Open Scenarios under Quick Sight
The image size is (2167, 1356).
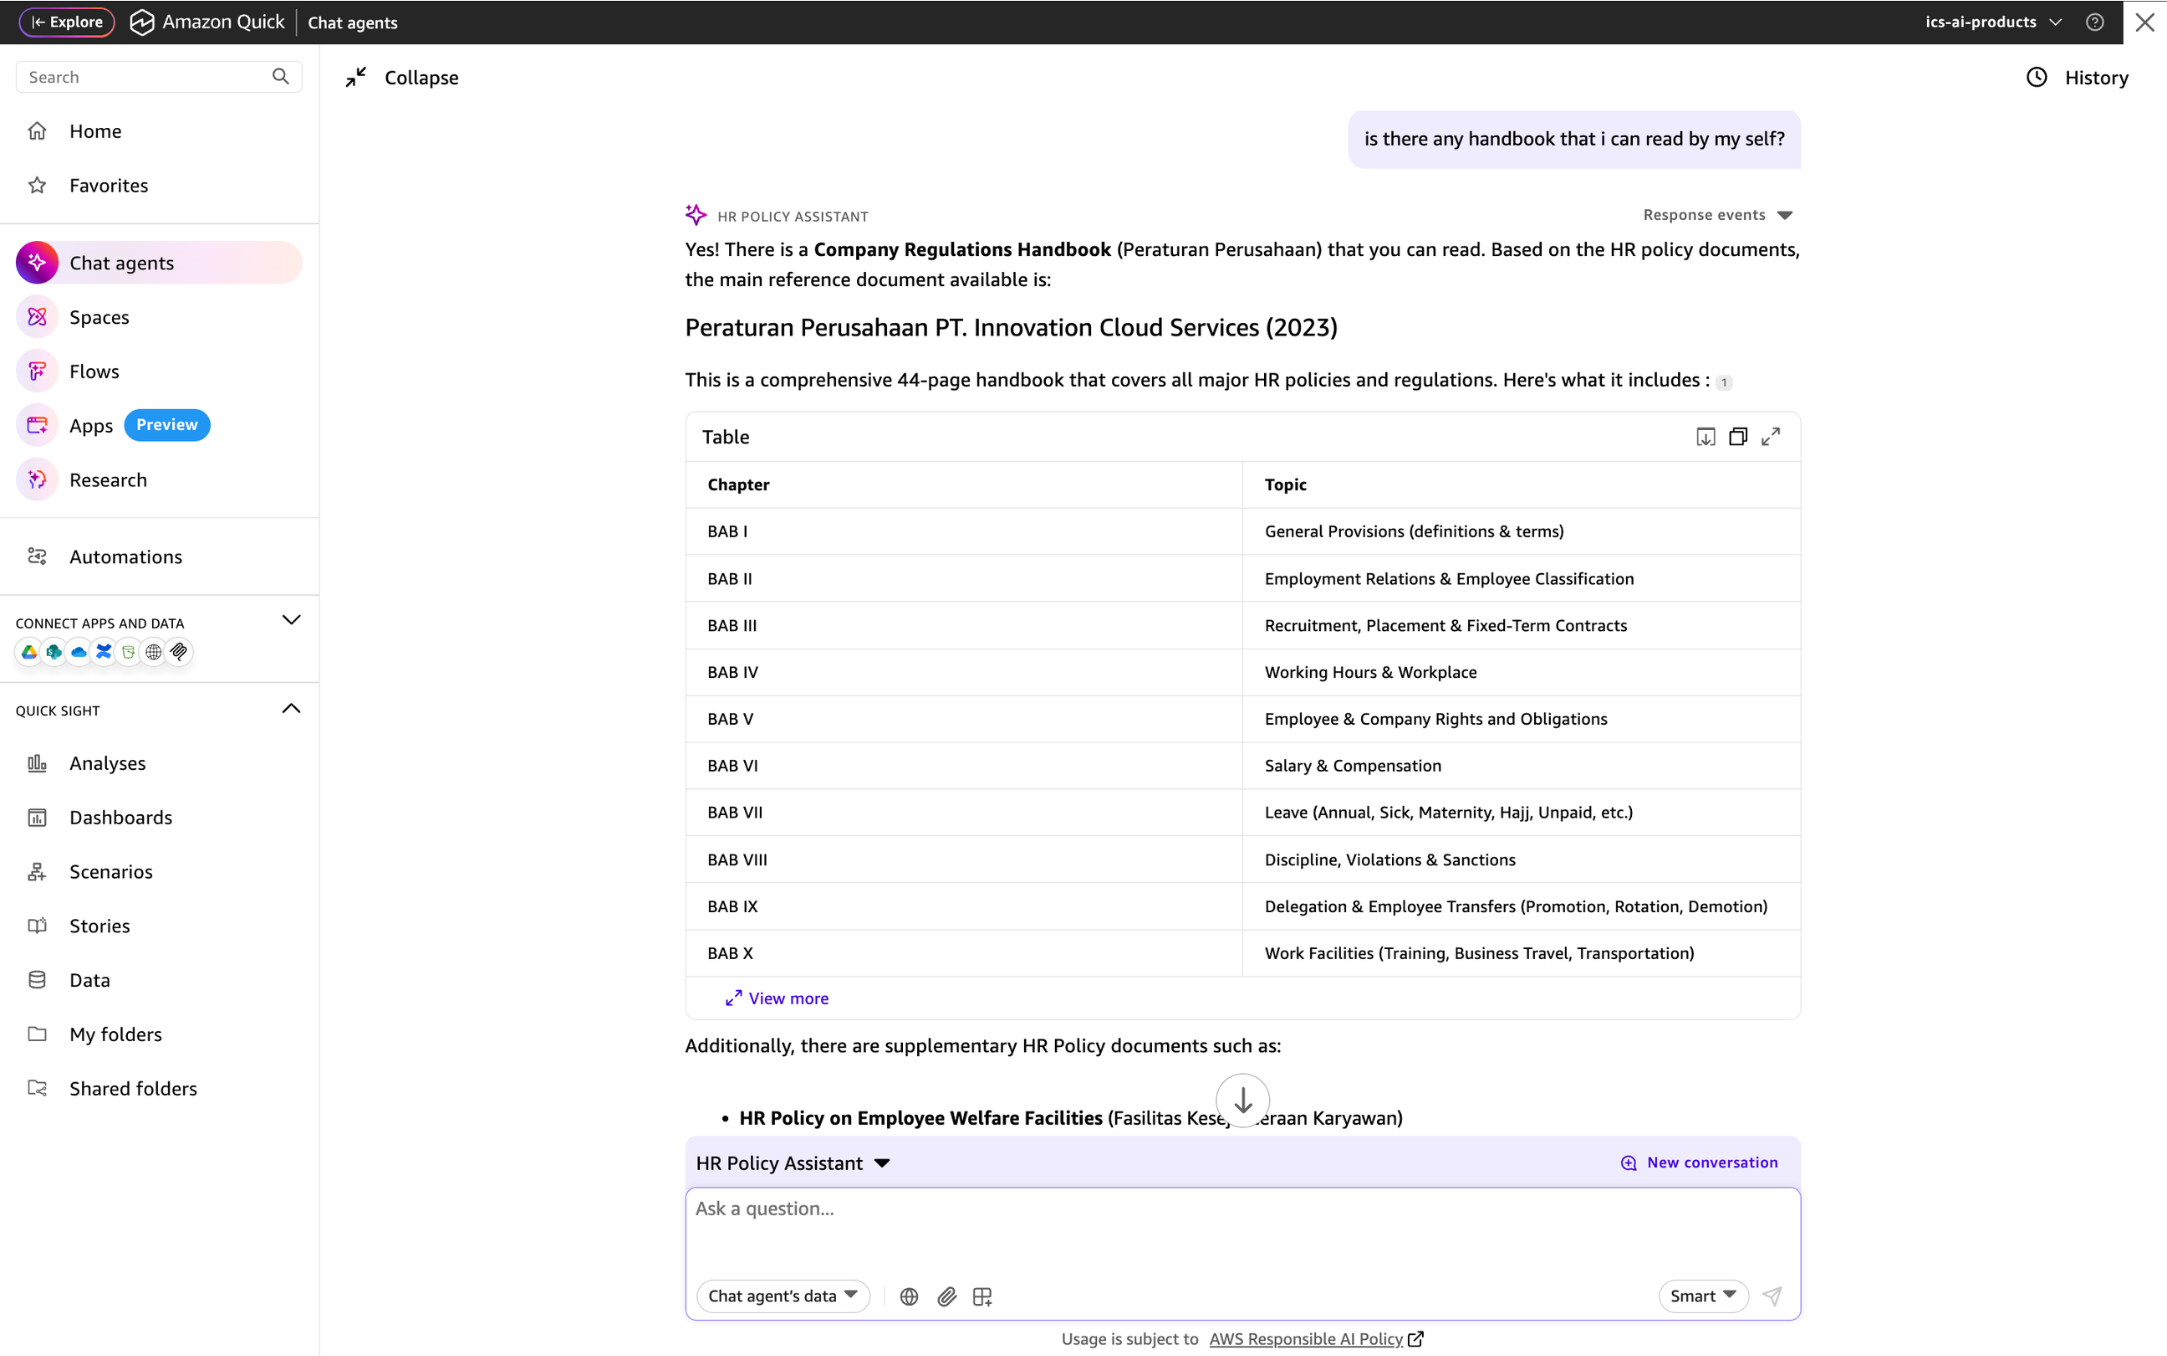[x=110, y=871]
